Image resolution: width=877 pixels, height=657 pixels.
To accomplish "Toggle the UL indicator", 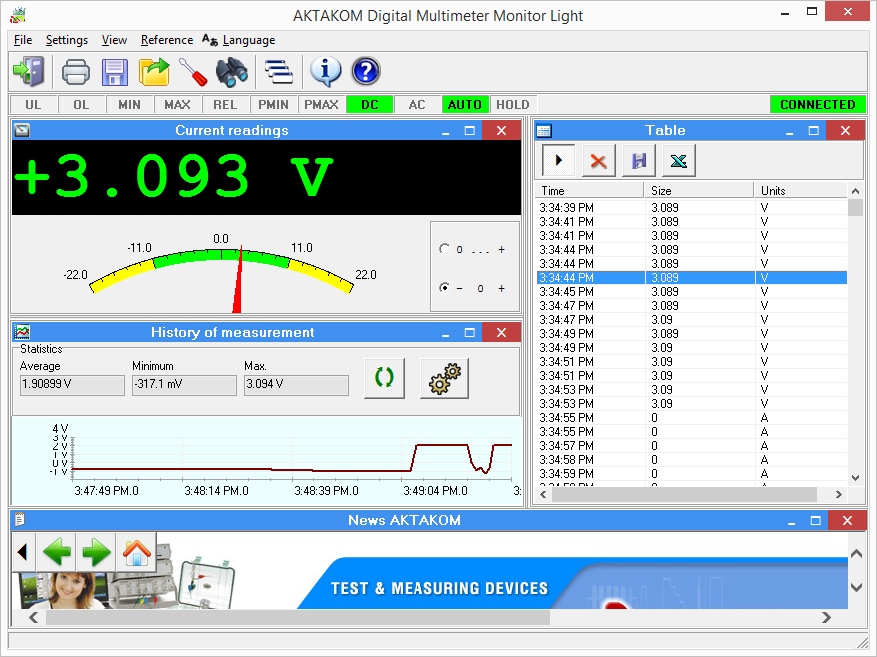I will coord(33,105).
